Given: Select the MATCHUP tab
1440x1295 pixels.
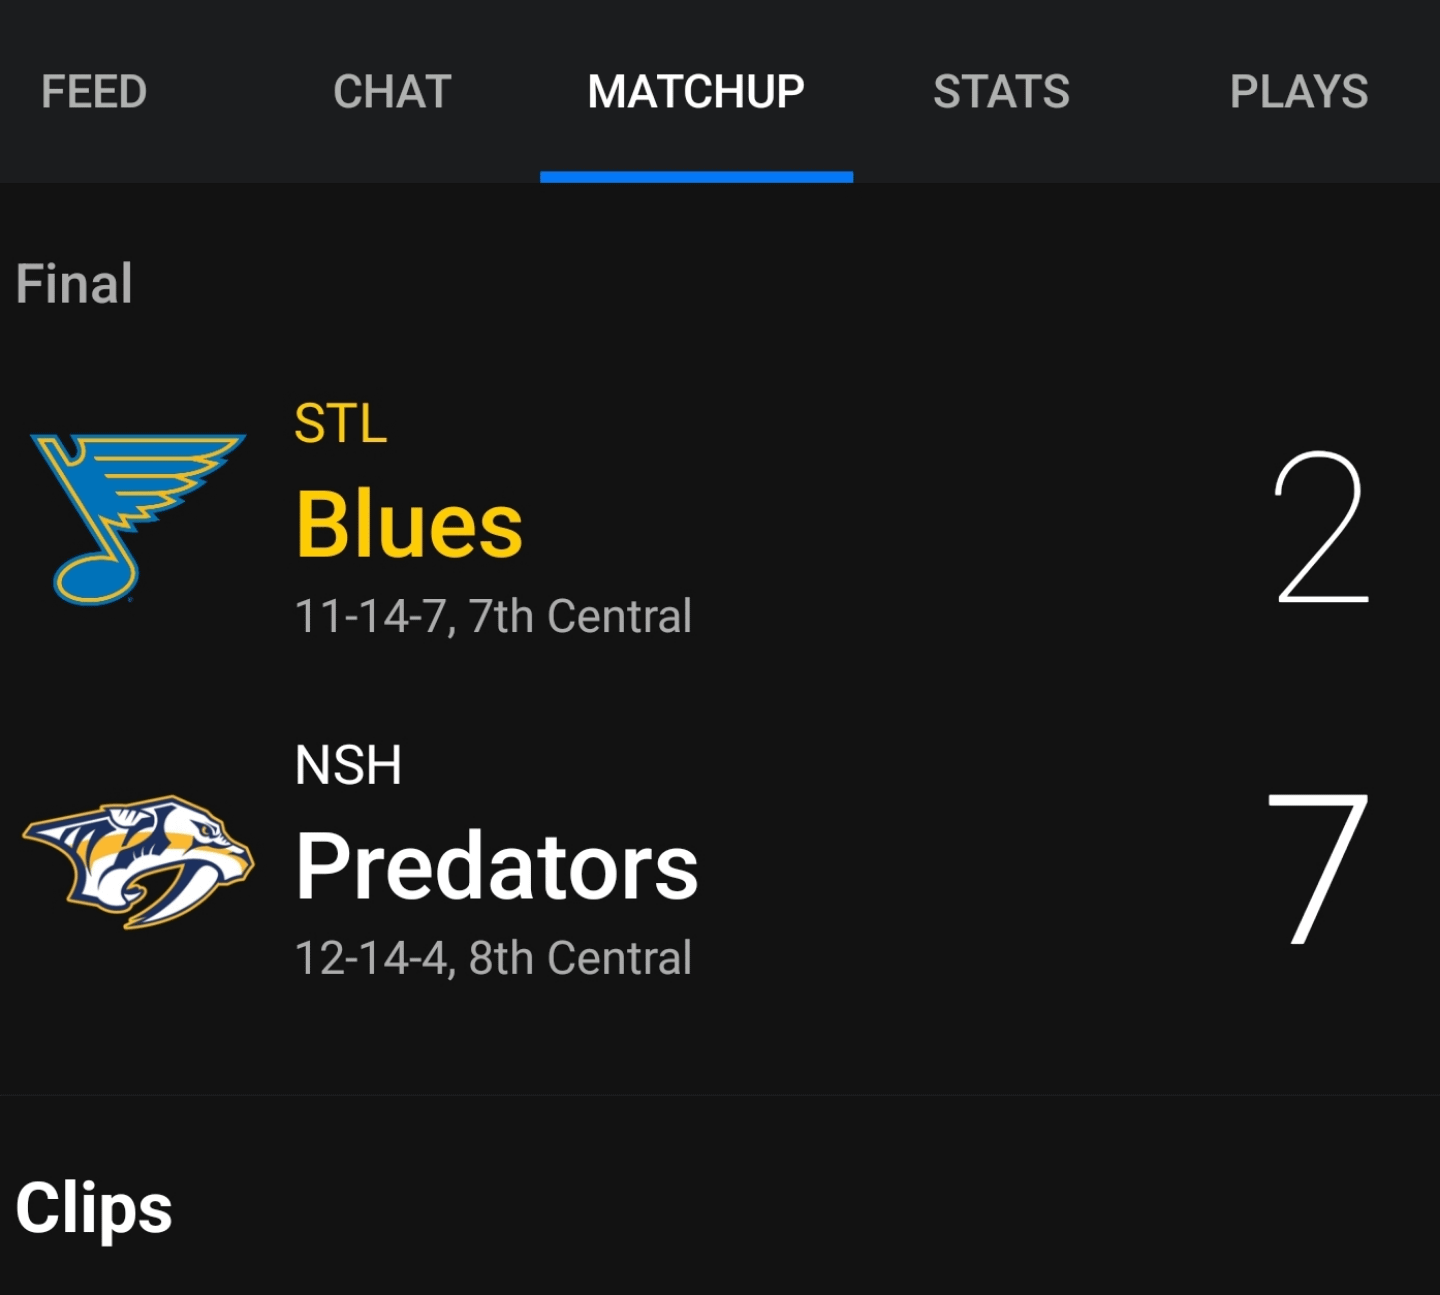Looking at the screenshot, I should 696,92.
